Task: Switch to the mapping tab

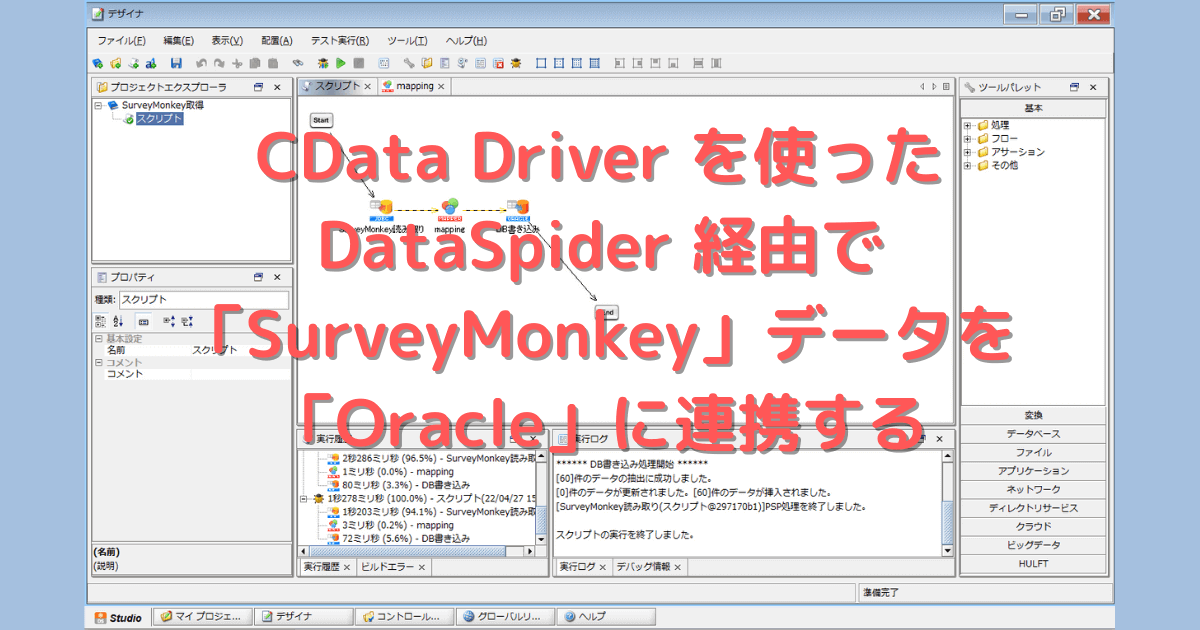Action: point(413,86)
